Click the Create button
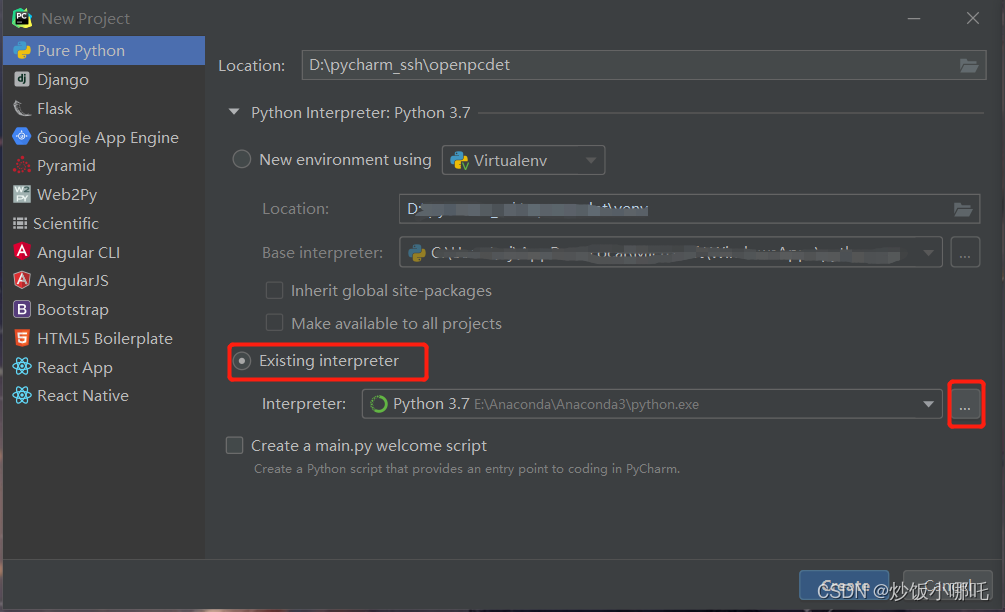 click(x=844, y=585)
